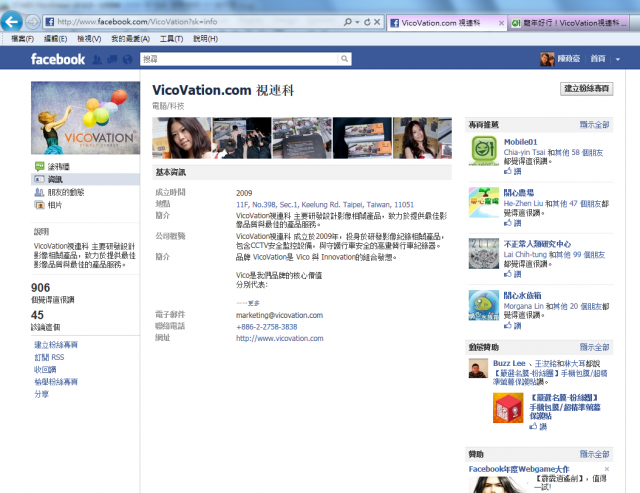Click the Report Page link in the sidebar
This screenshot has height=493, width=640.
point(56,382)
